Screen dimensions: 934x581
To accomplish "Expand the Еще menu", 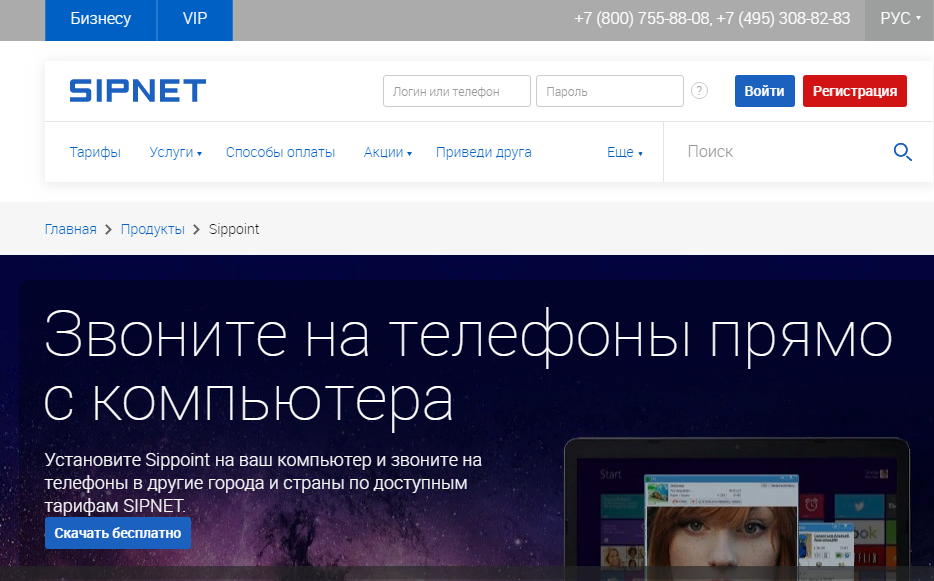I will [x=625, y=153].
